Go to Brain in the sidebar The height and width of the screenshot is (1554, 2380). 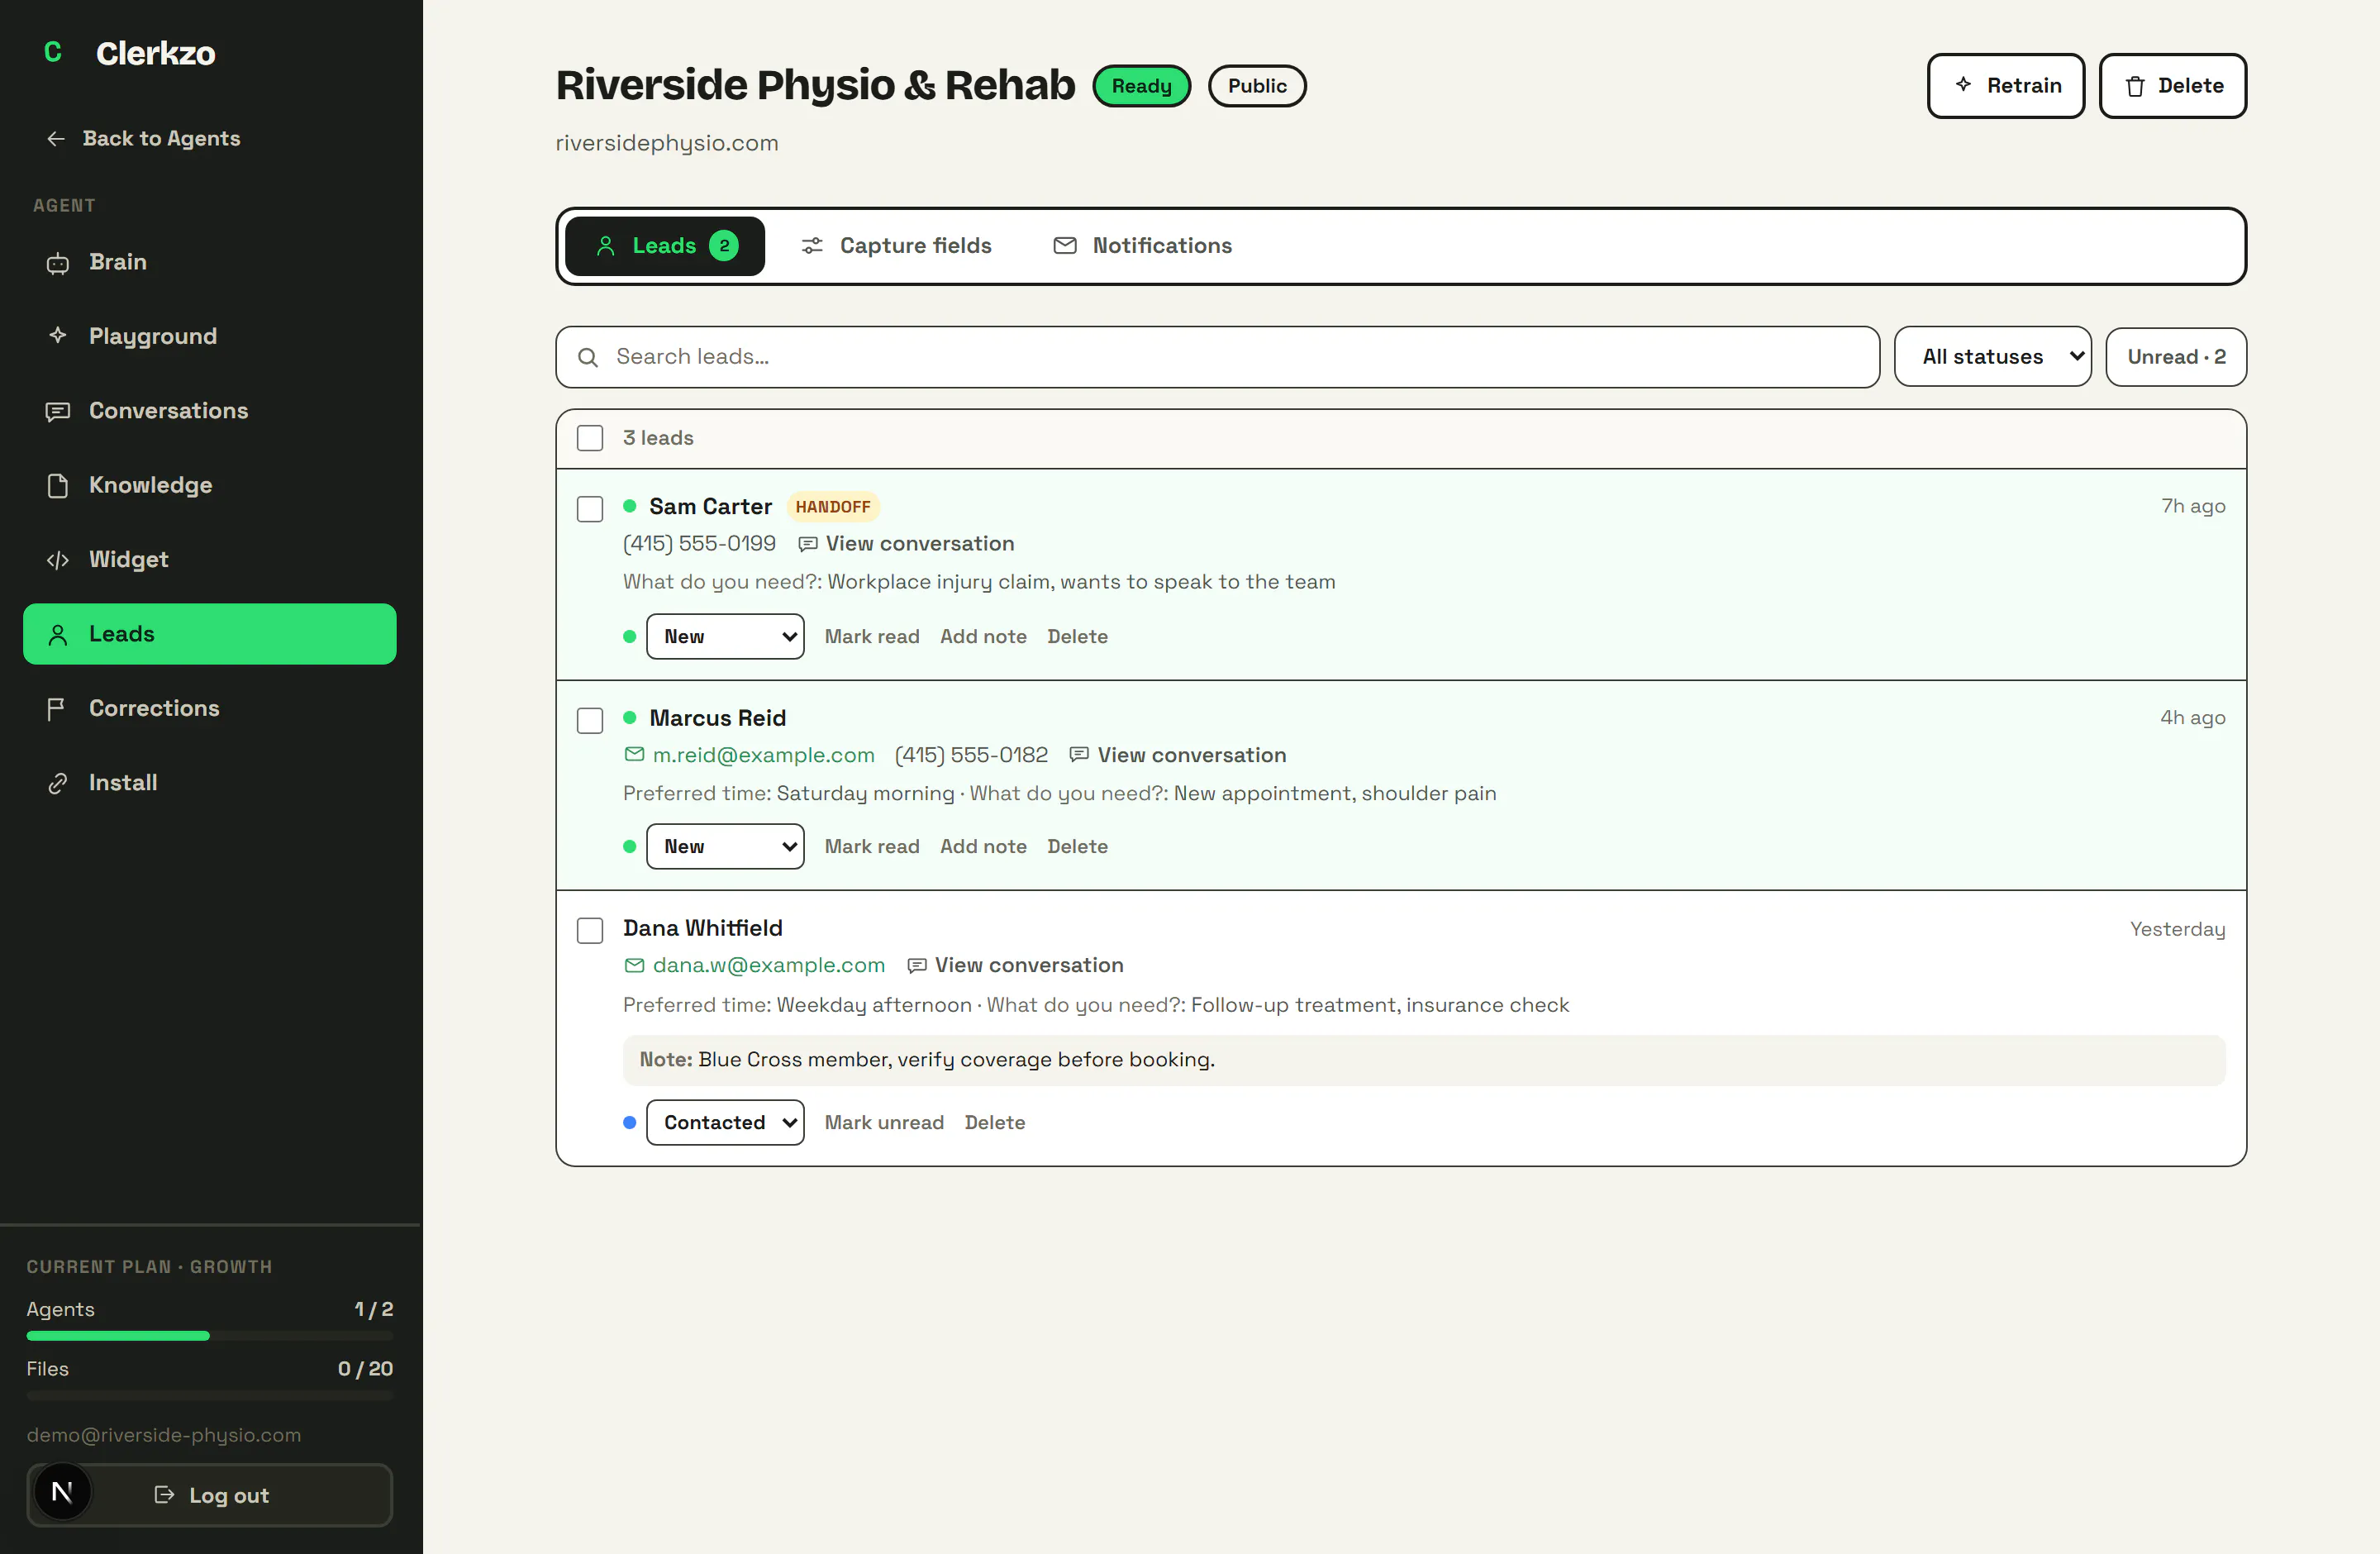210,262
